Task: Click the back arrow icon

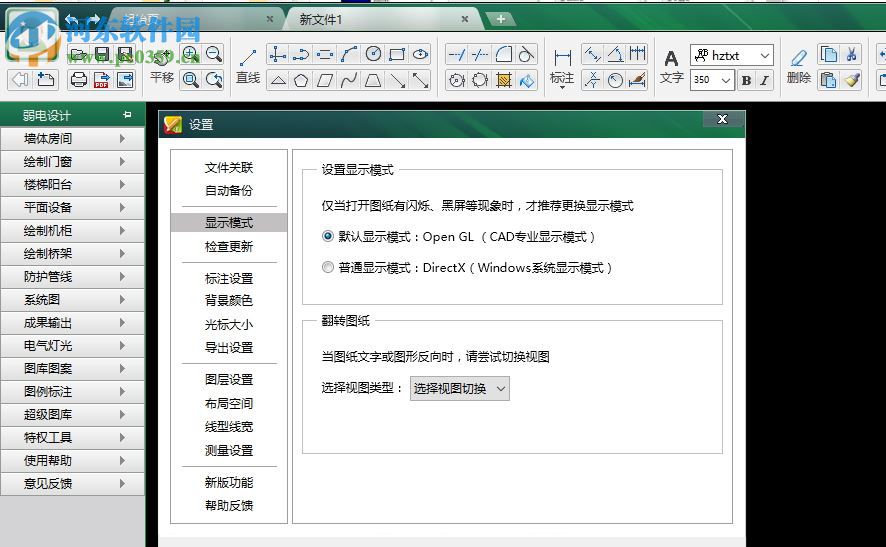Action: [x=20, y=80]
